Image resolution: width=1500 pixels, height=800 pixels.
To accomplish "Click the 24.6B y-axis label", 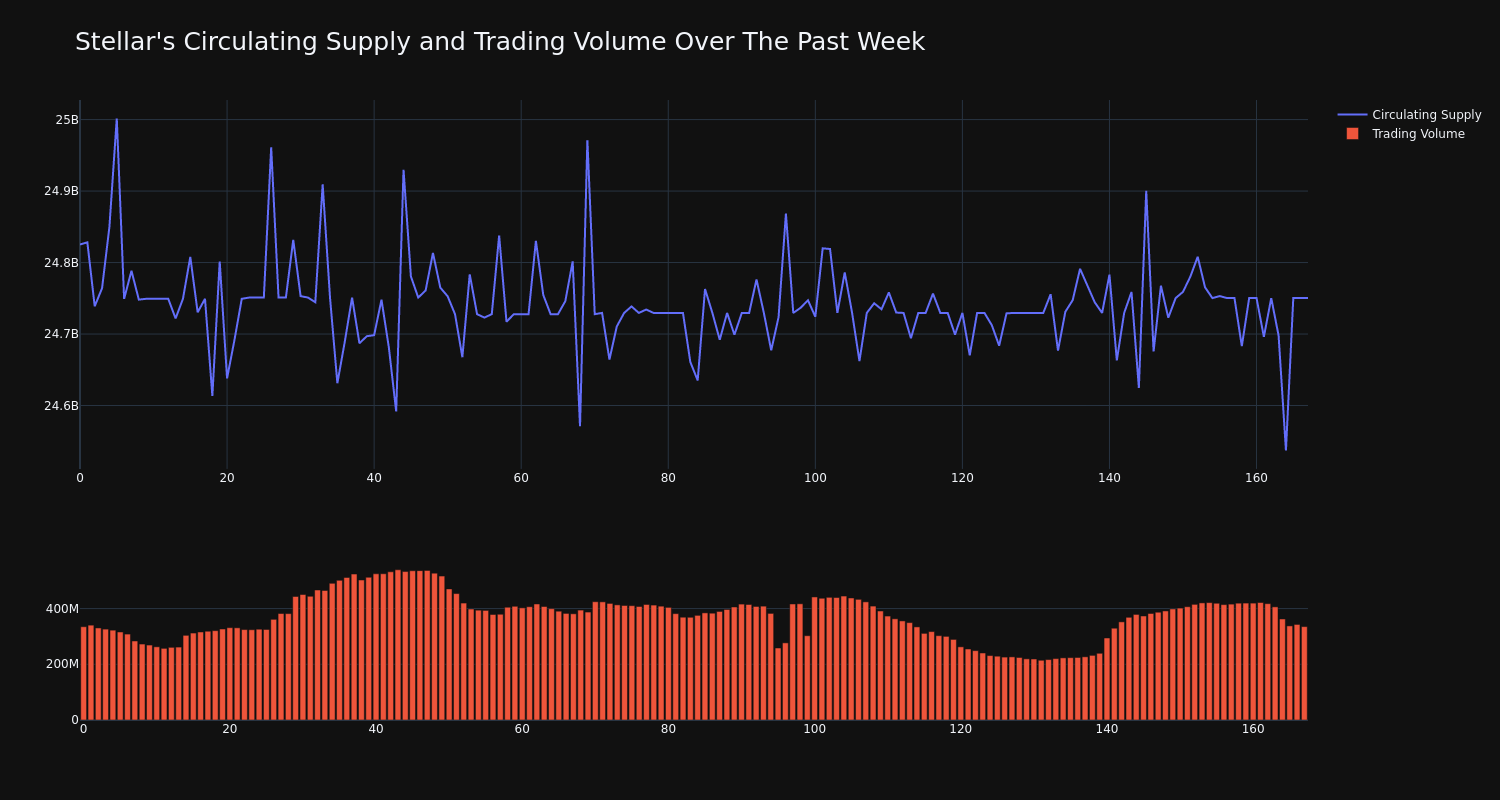I will (61, 406).
